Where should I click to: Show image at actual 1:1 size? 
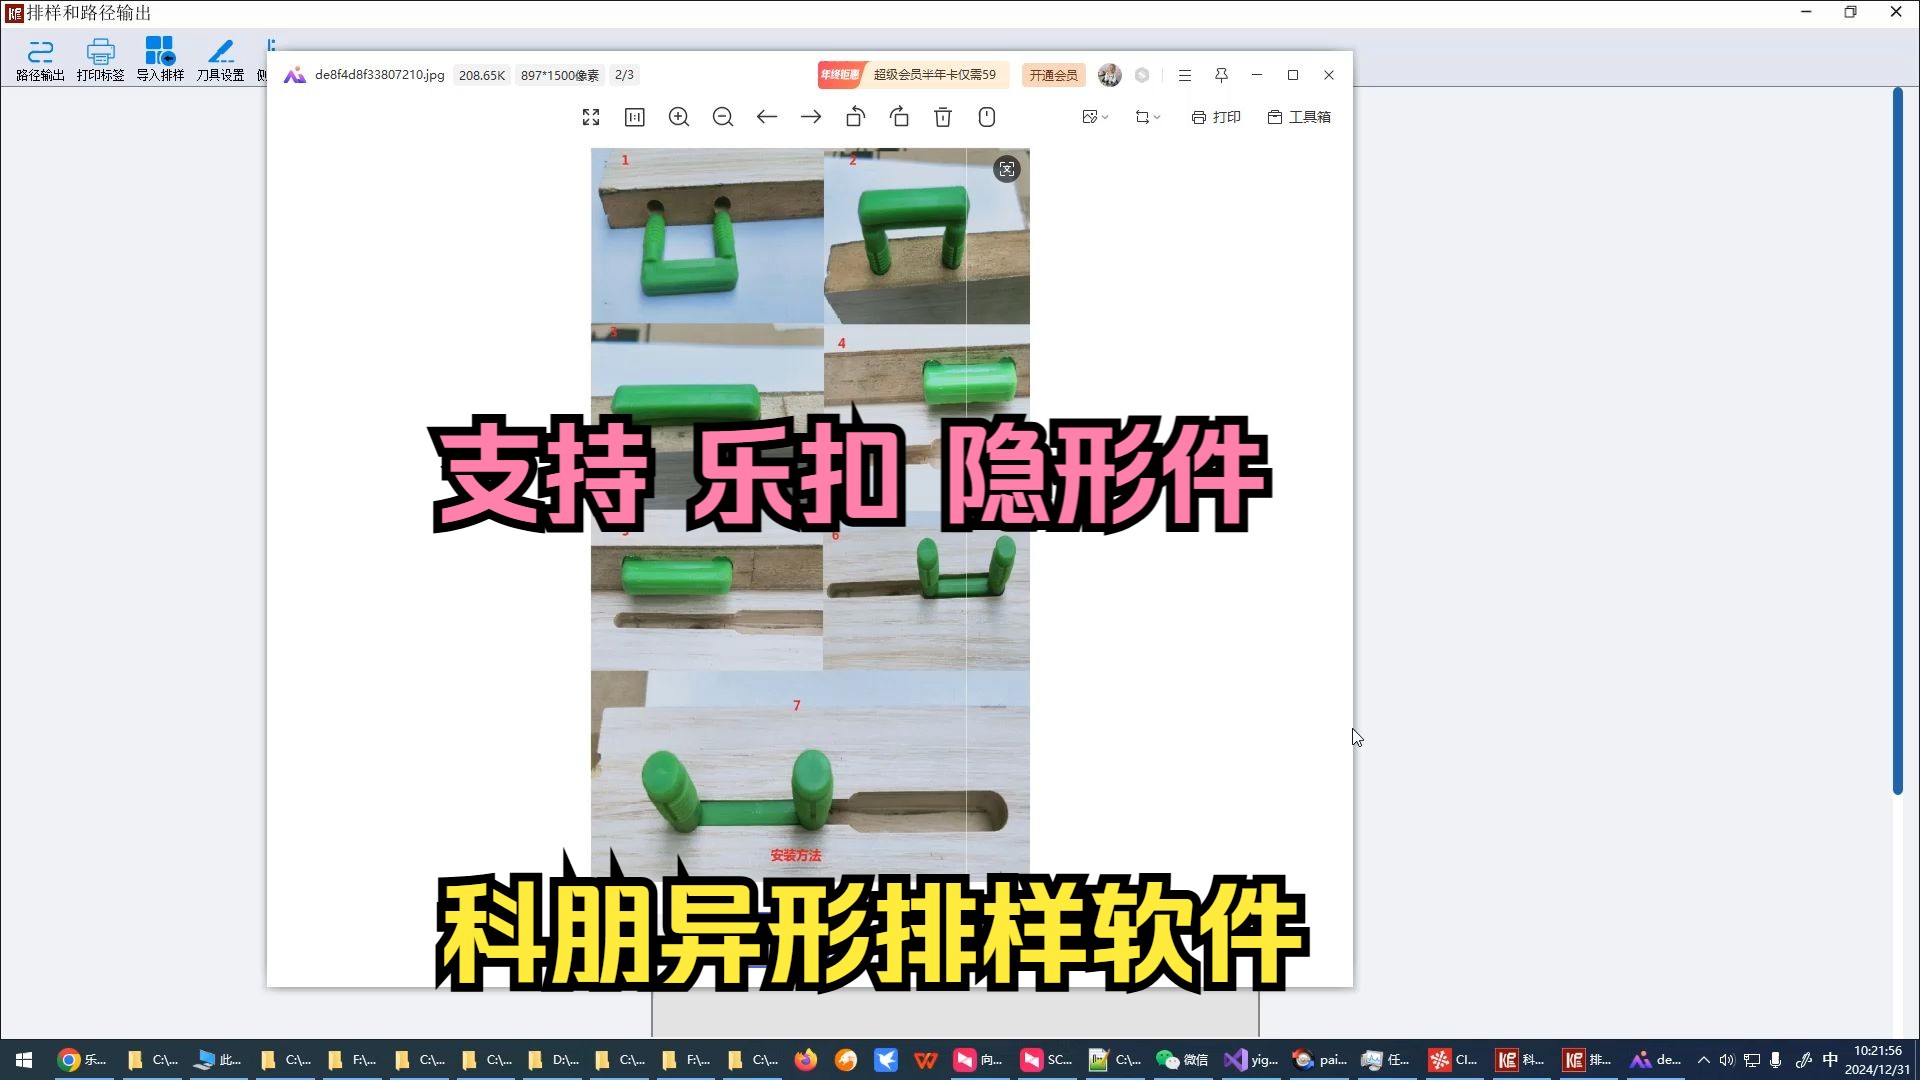(x=635, y=117)
